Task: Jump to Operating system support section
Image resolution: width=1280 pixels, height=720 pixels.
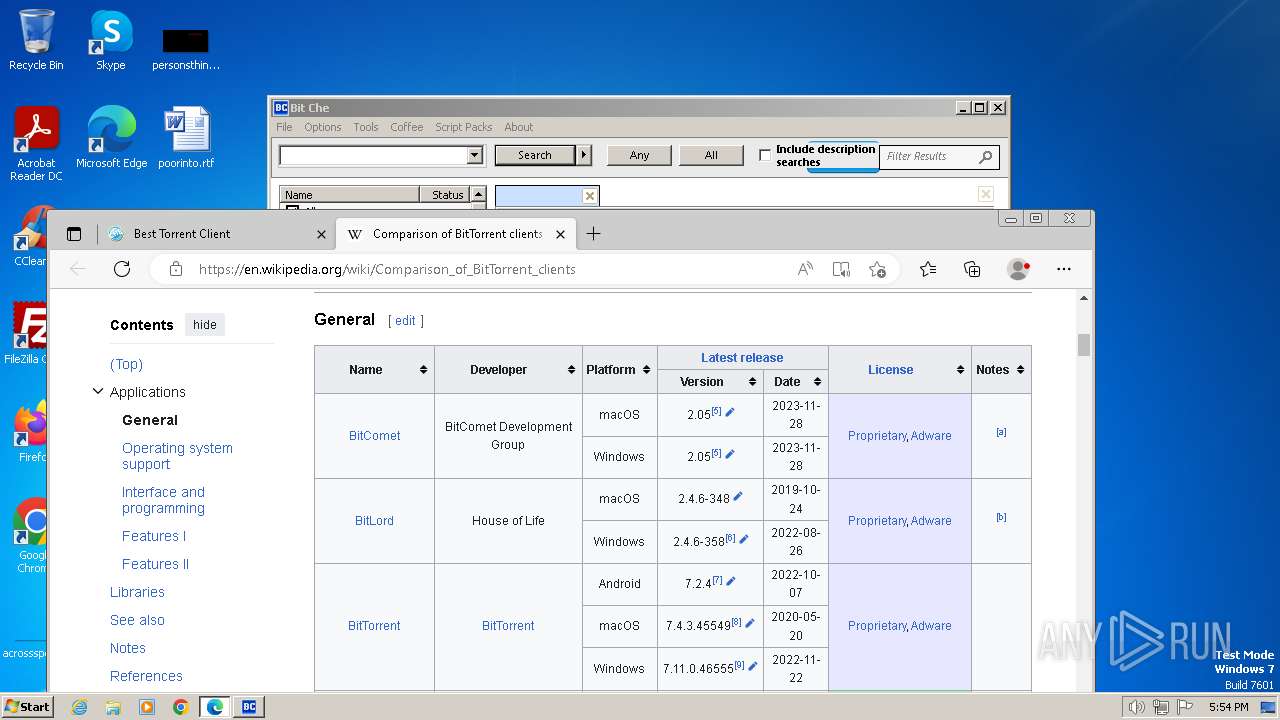Action: [178, 456]
